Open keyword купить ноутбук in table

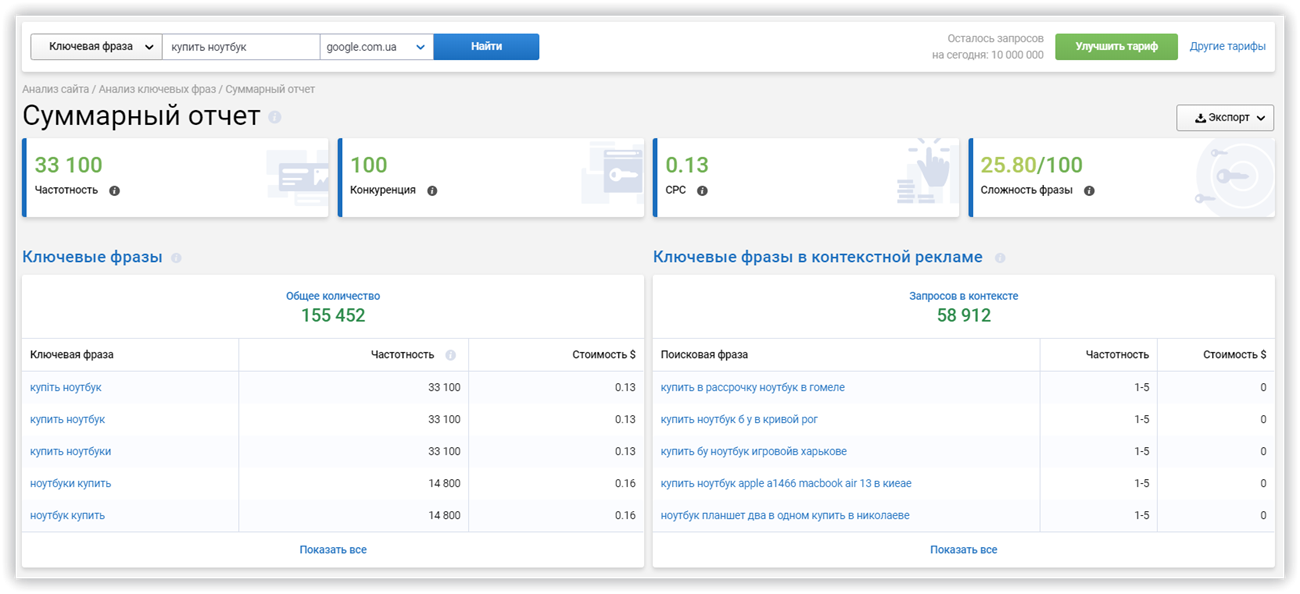(x=68, y=419)
